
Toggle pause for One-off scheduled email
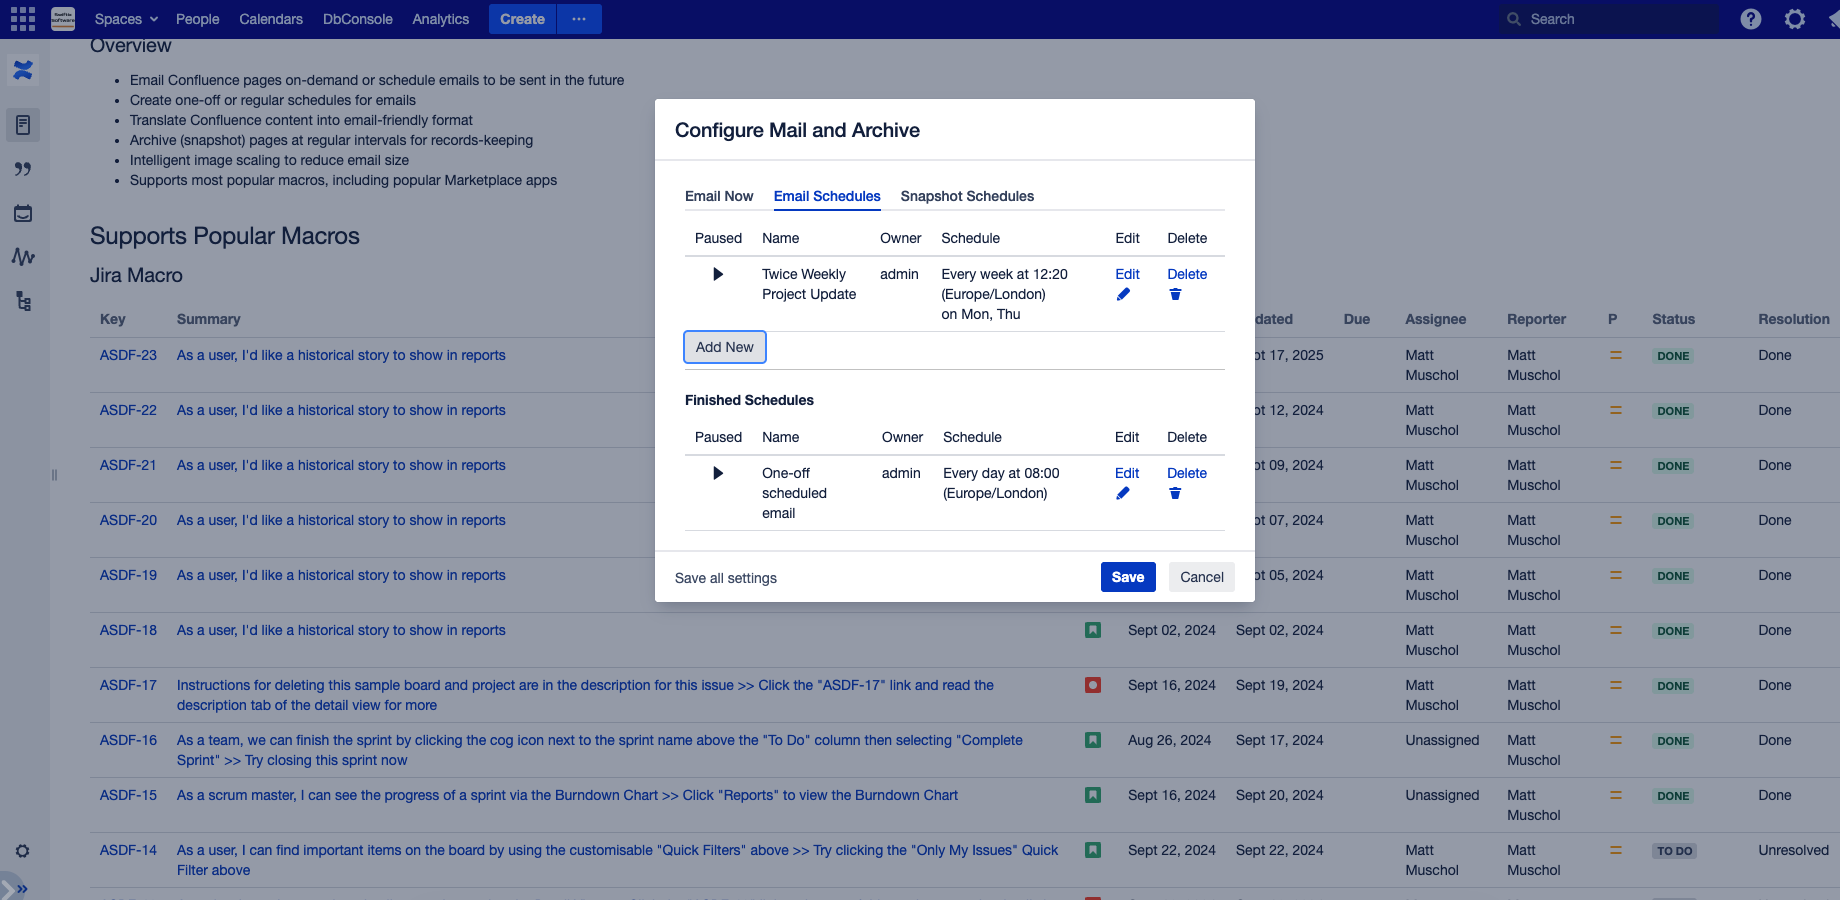[x=717, y=473]
